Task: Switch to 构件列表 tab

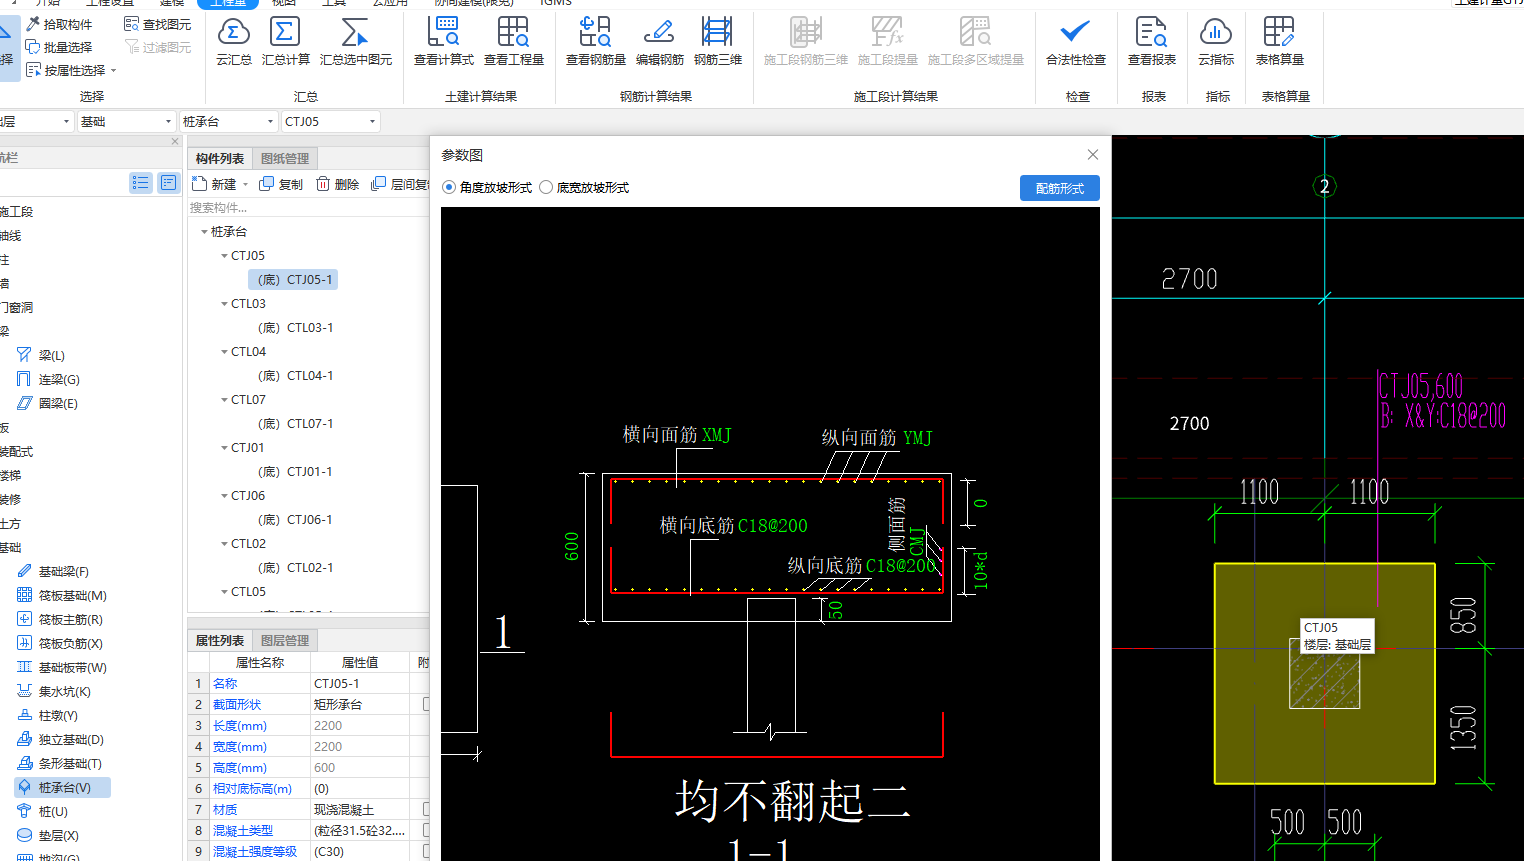Action: click(x=220, y=158)
